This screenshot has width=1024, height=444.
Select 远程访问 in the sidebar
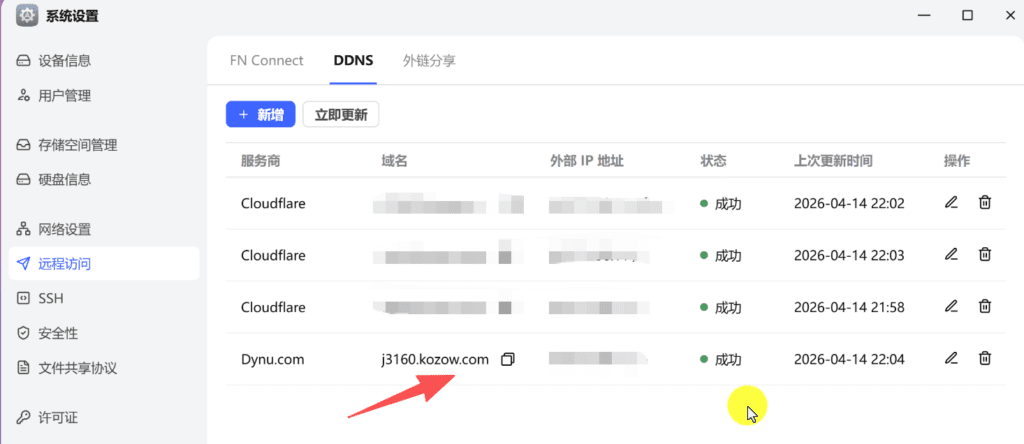pos(104,264)
